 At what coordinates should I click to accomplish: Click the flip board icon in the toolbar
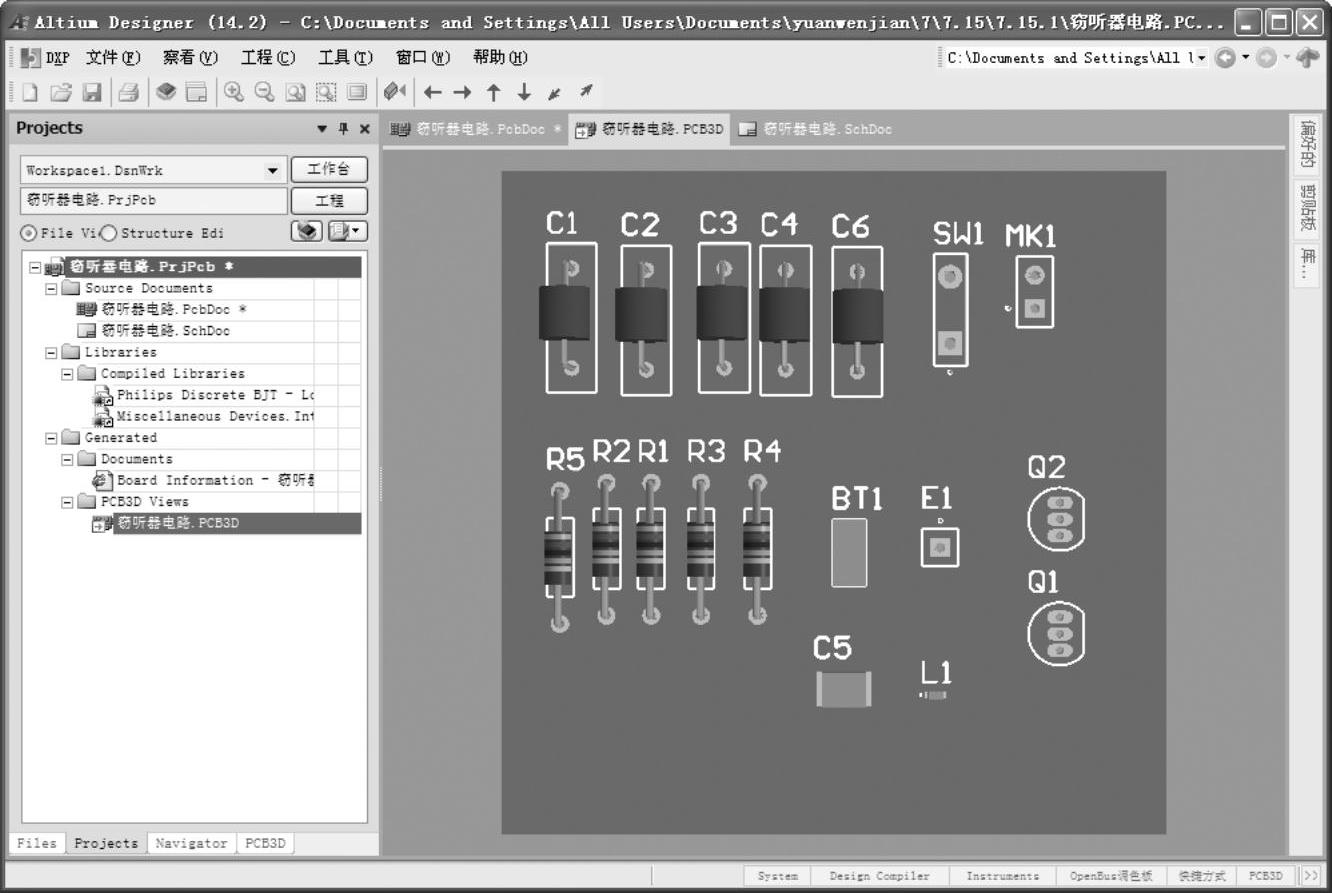395,92
